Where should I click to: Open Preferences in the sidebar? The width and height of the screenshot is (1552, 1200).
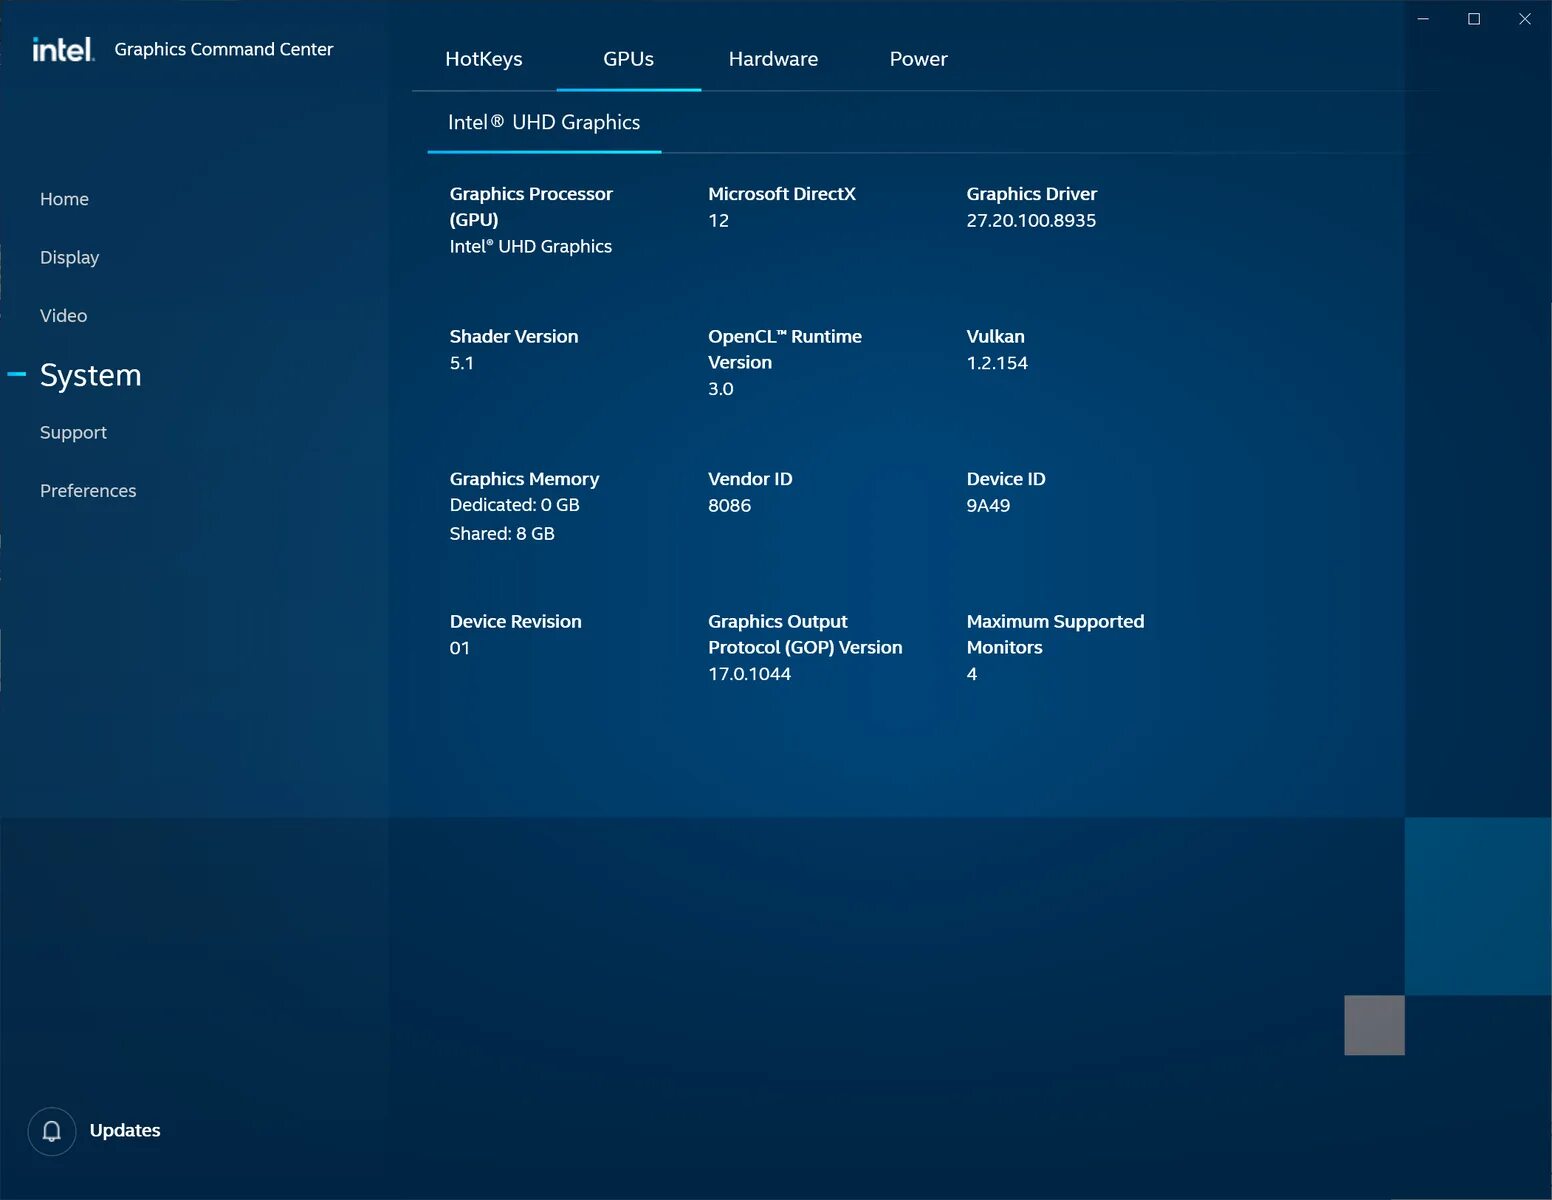click(88, 491)
